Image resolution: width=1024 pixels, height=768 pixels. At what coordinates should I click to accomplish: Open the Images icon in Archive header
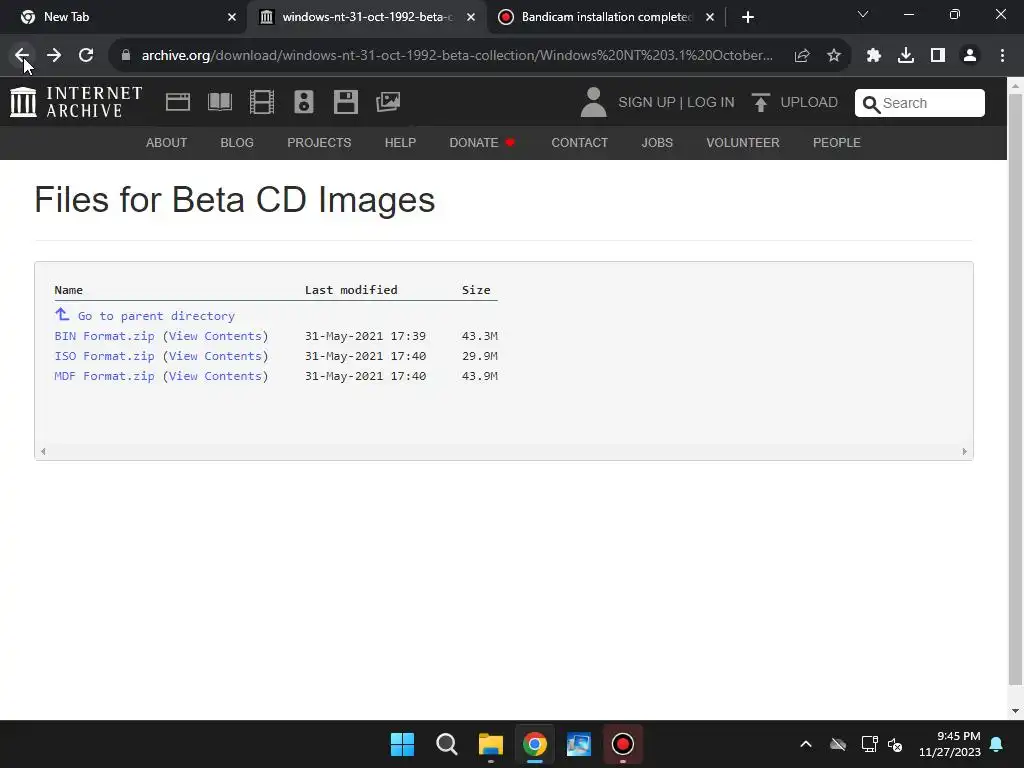[388, 102]
